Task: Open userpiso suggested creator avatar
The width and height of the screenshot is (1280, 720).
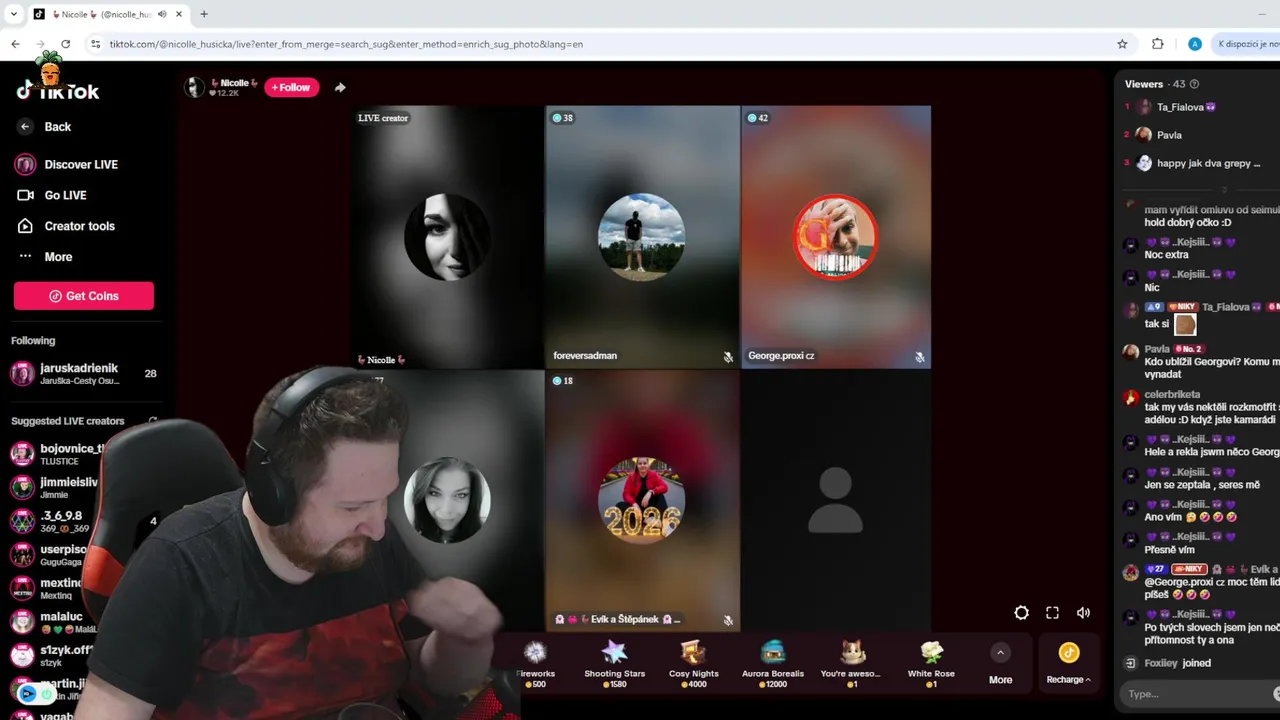Action: pyautogui.click(x=22, y=554)
